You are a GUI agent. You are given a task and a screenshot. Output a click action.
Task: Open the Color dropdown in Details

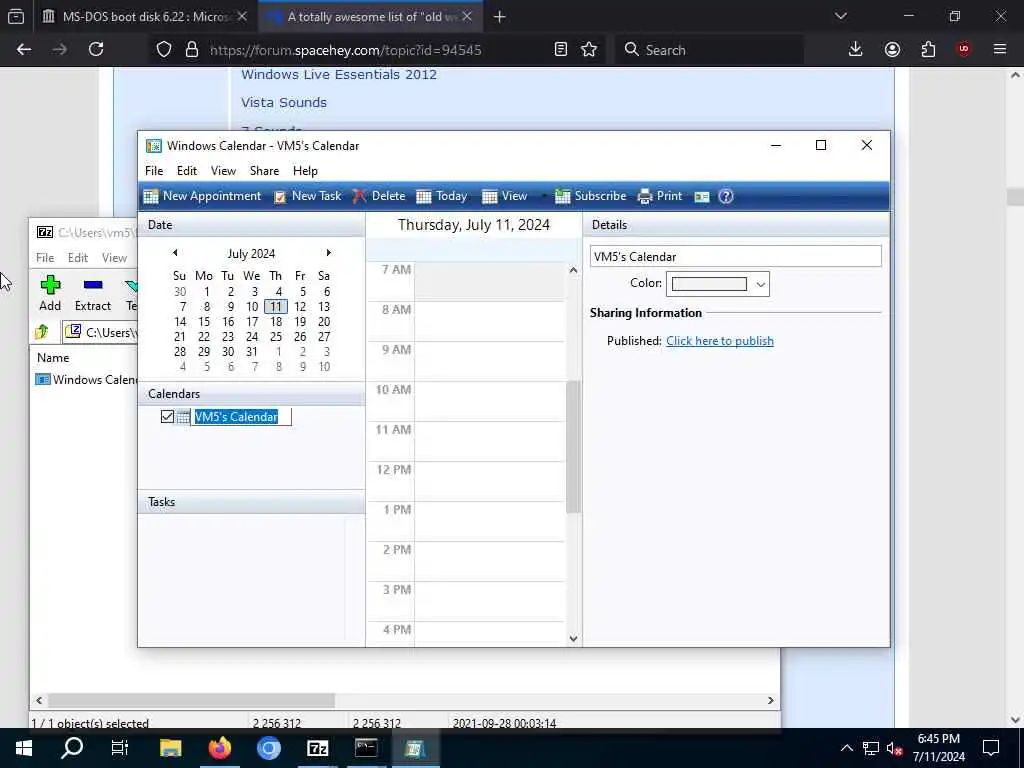coord(760,284)
